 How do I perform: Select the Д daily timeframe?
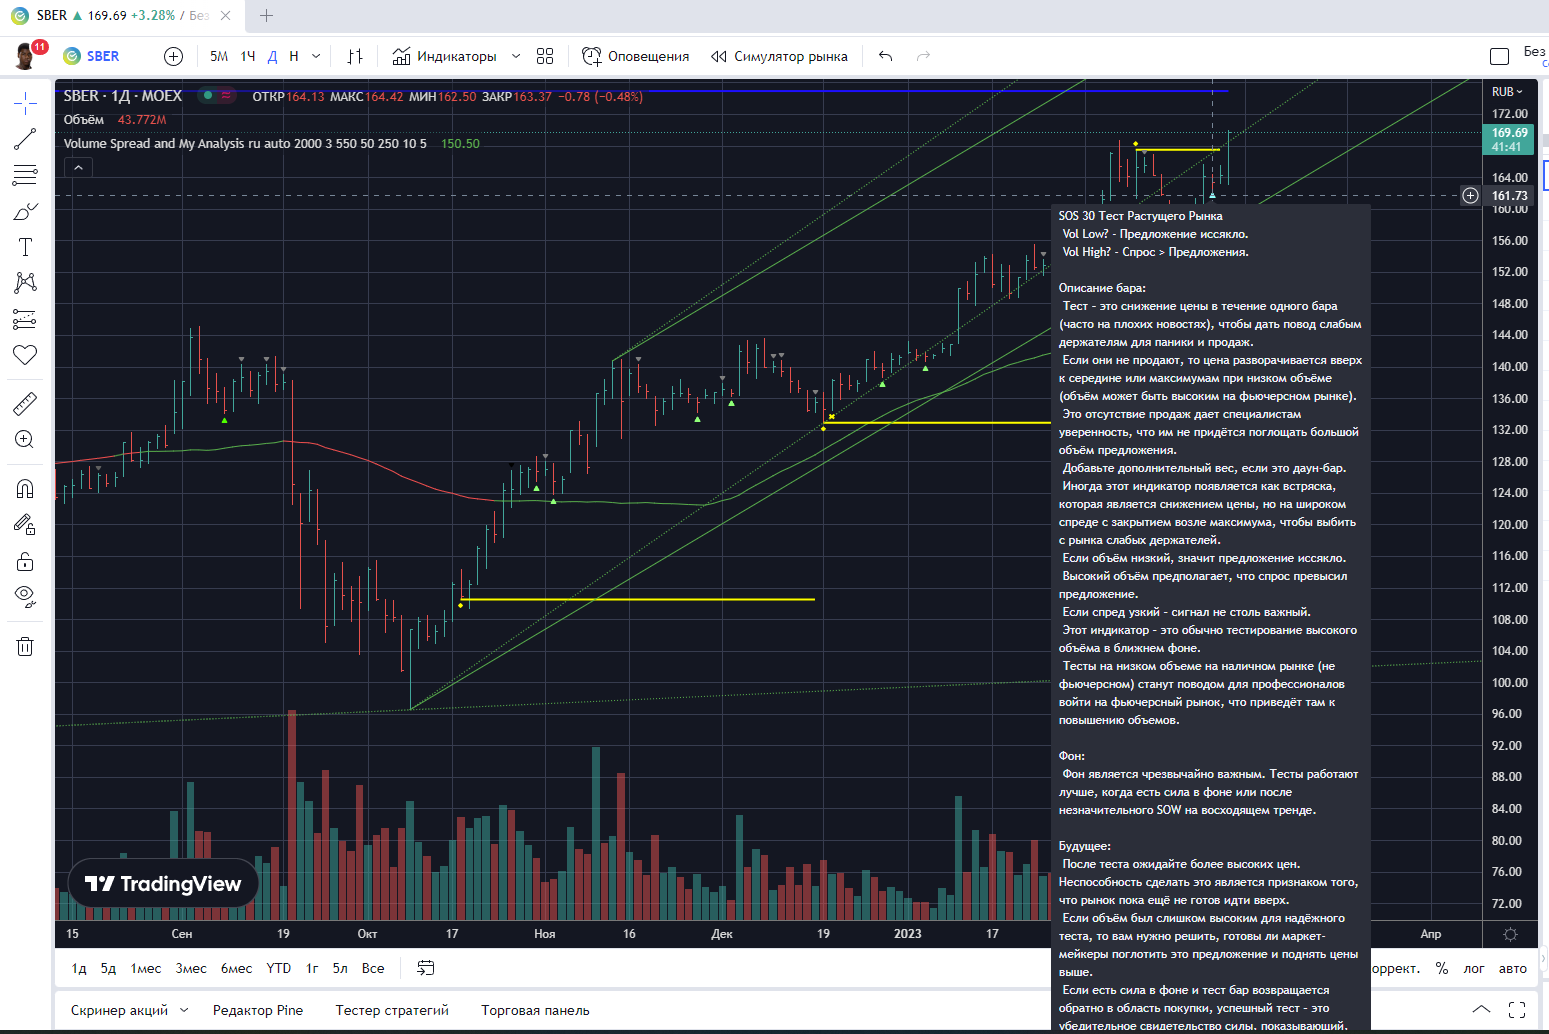click(272, 56)
